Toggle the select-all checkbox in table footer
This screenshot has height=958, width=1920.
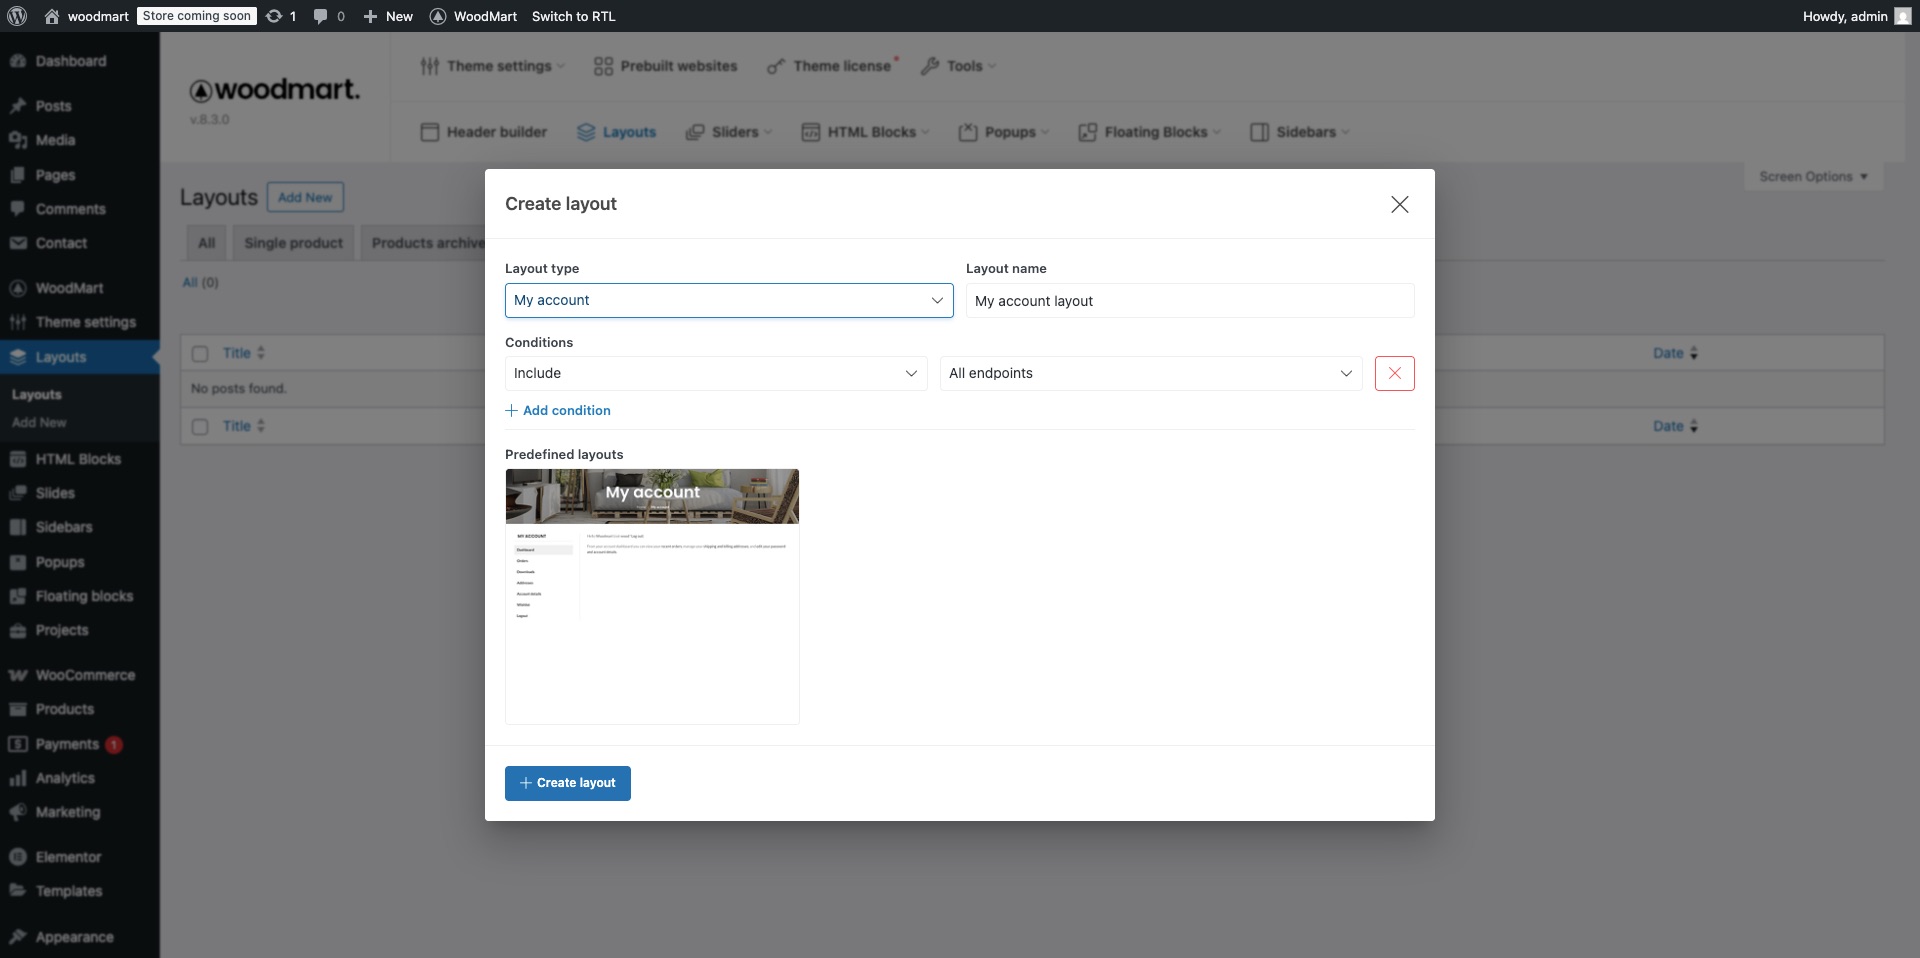tap(200, 426)
